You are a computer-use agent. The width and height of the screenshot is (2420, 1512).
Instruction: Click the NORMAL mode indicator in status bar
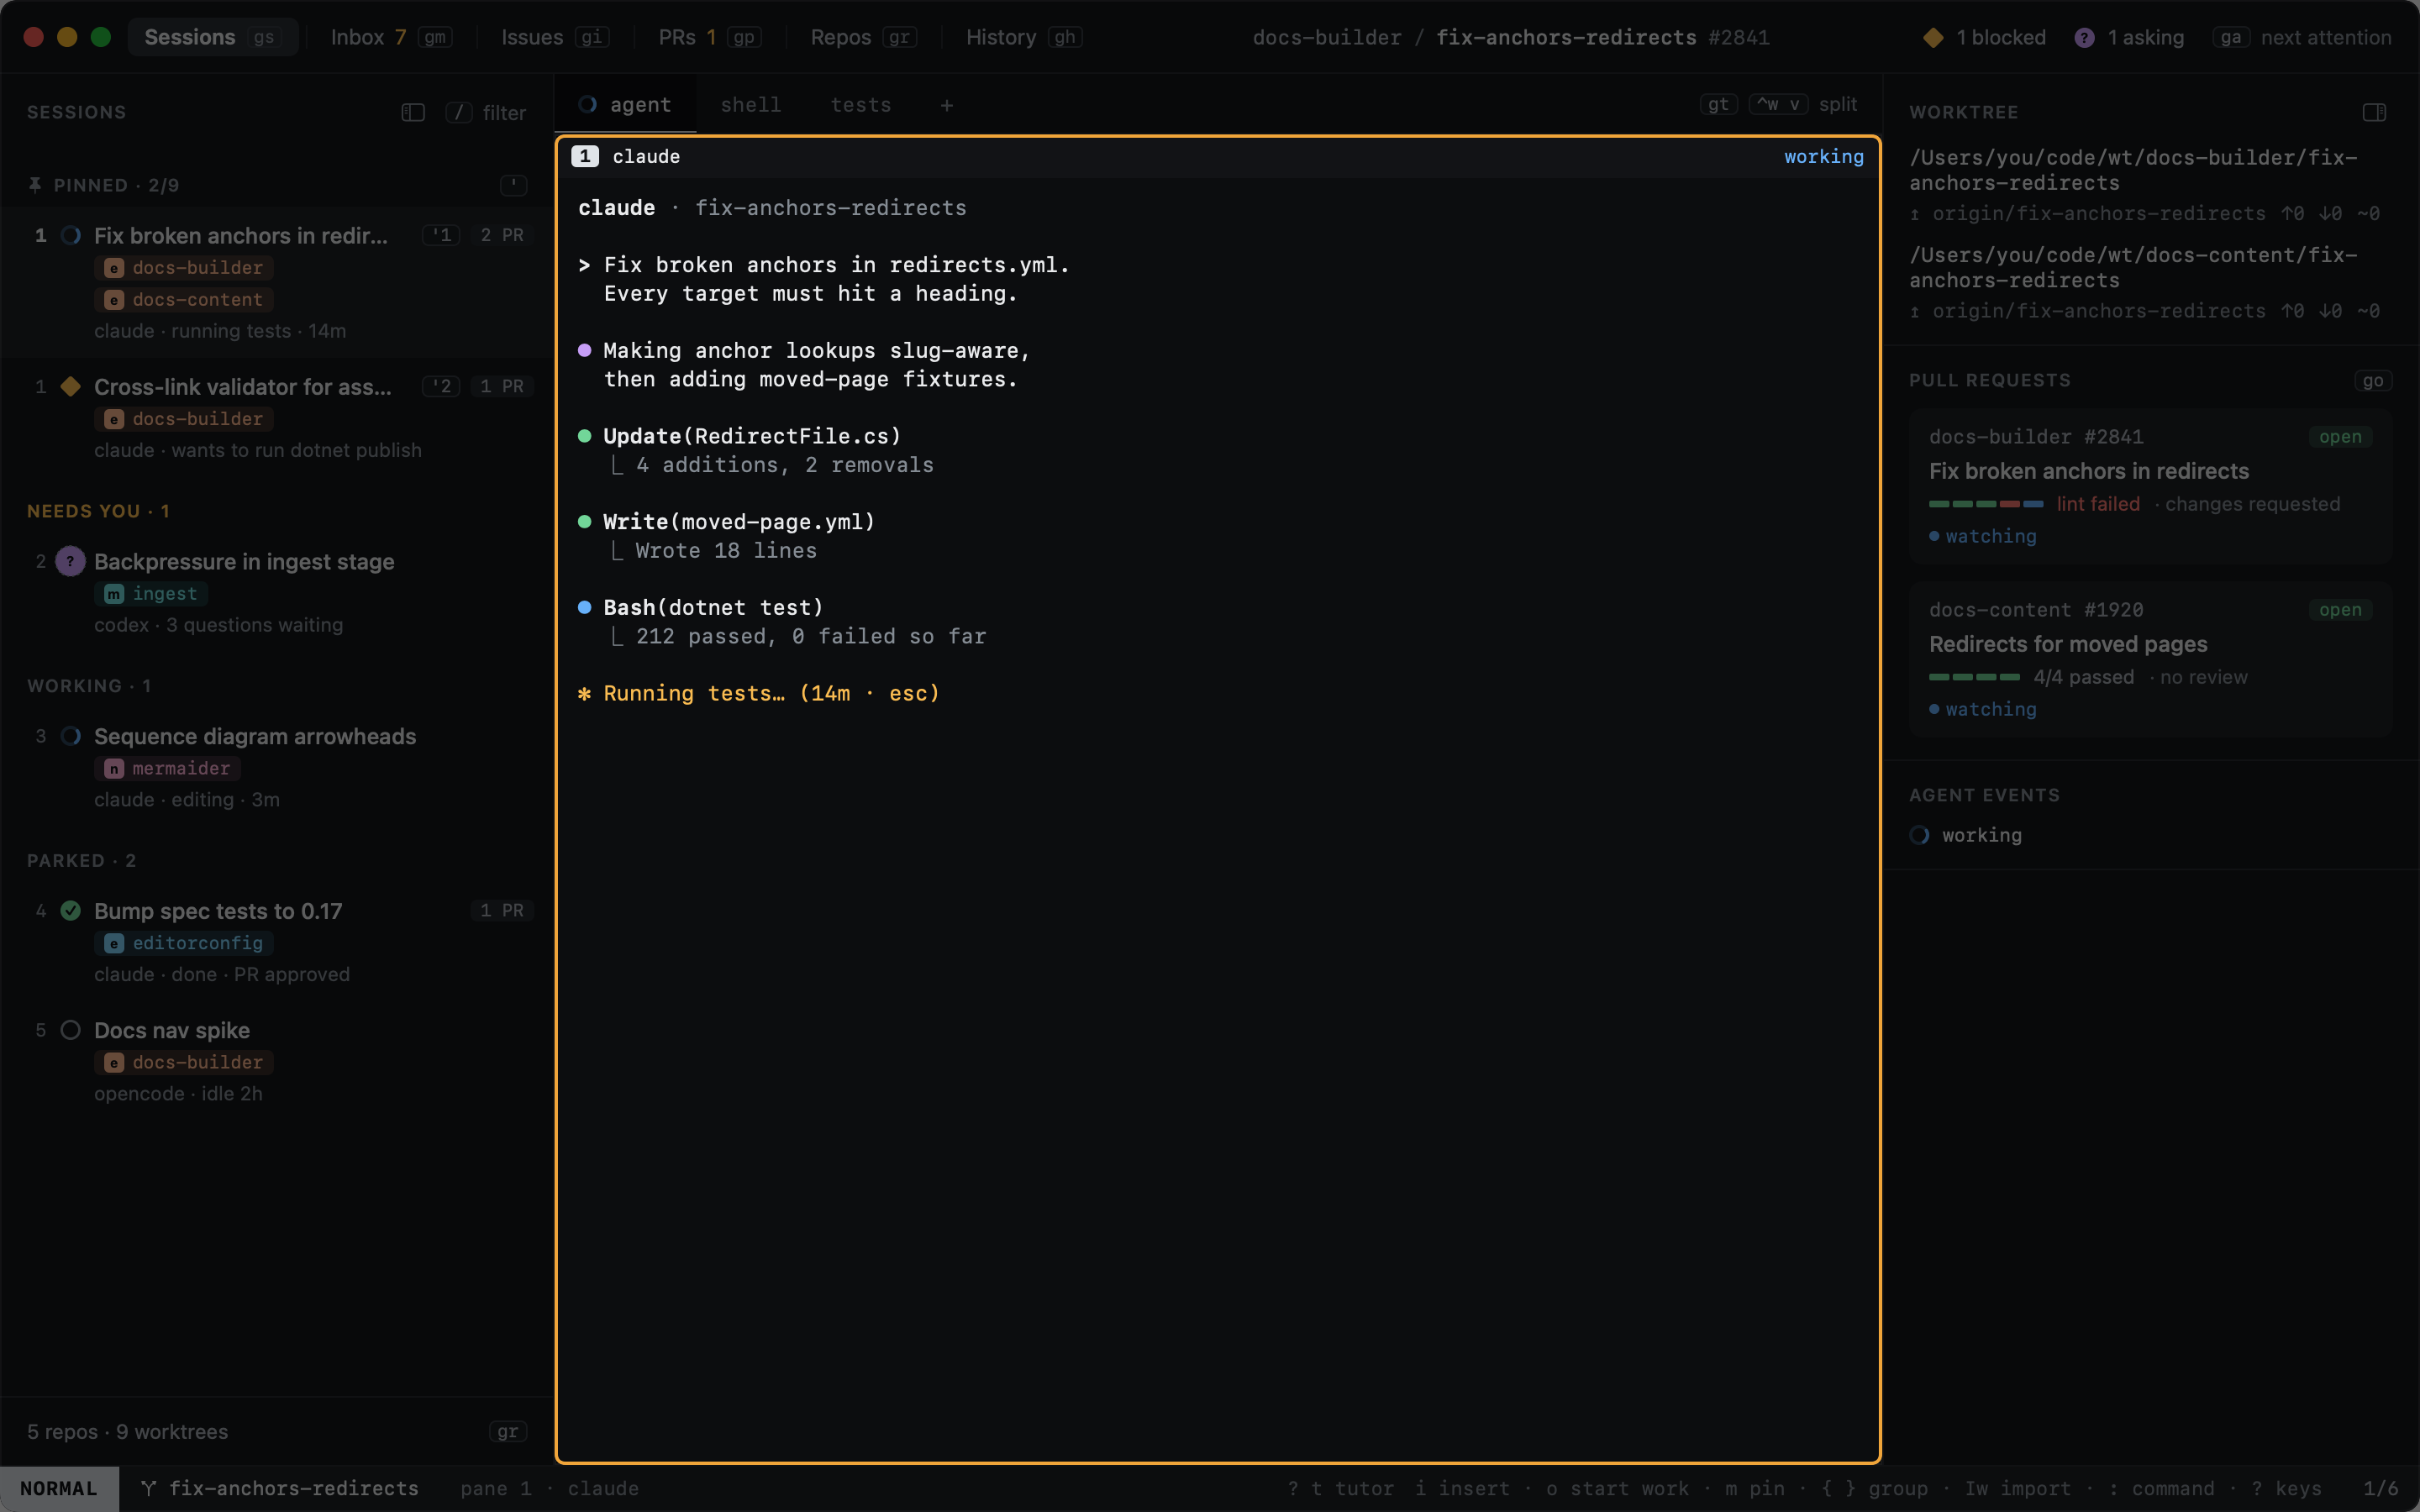[59, 1488]
